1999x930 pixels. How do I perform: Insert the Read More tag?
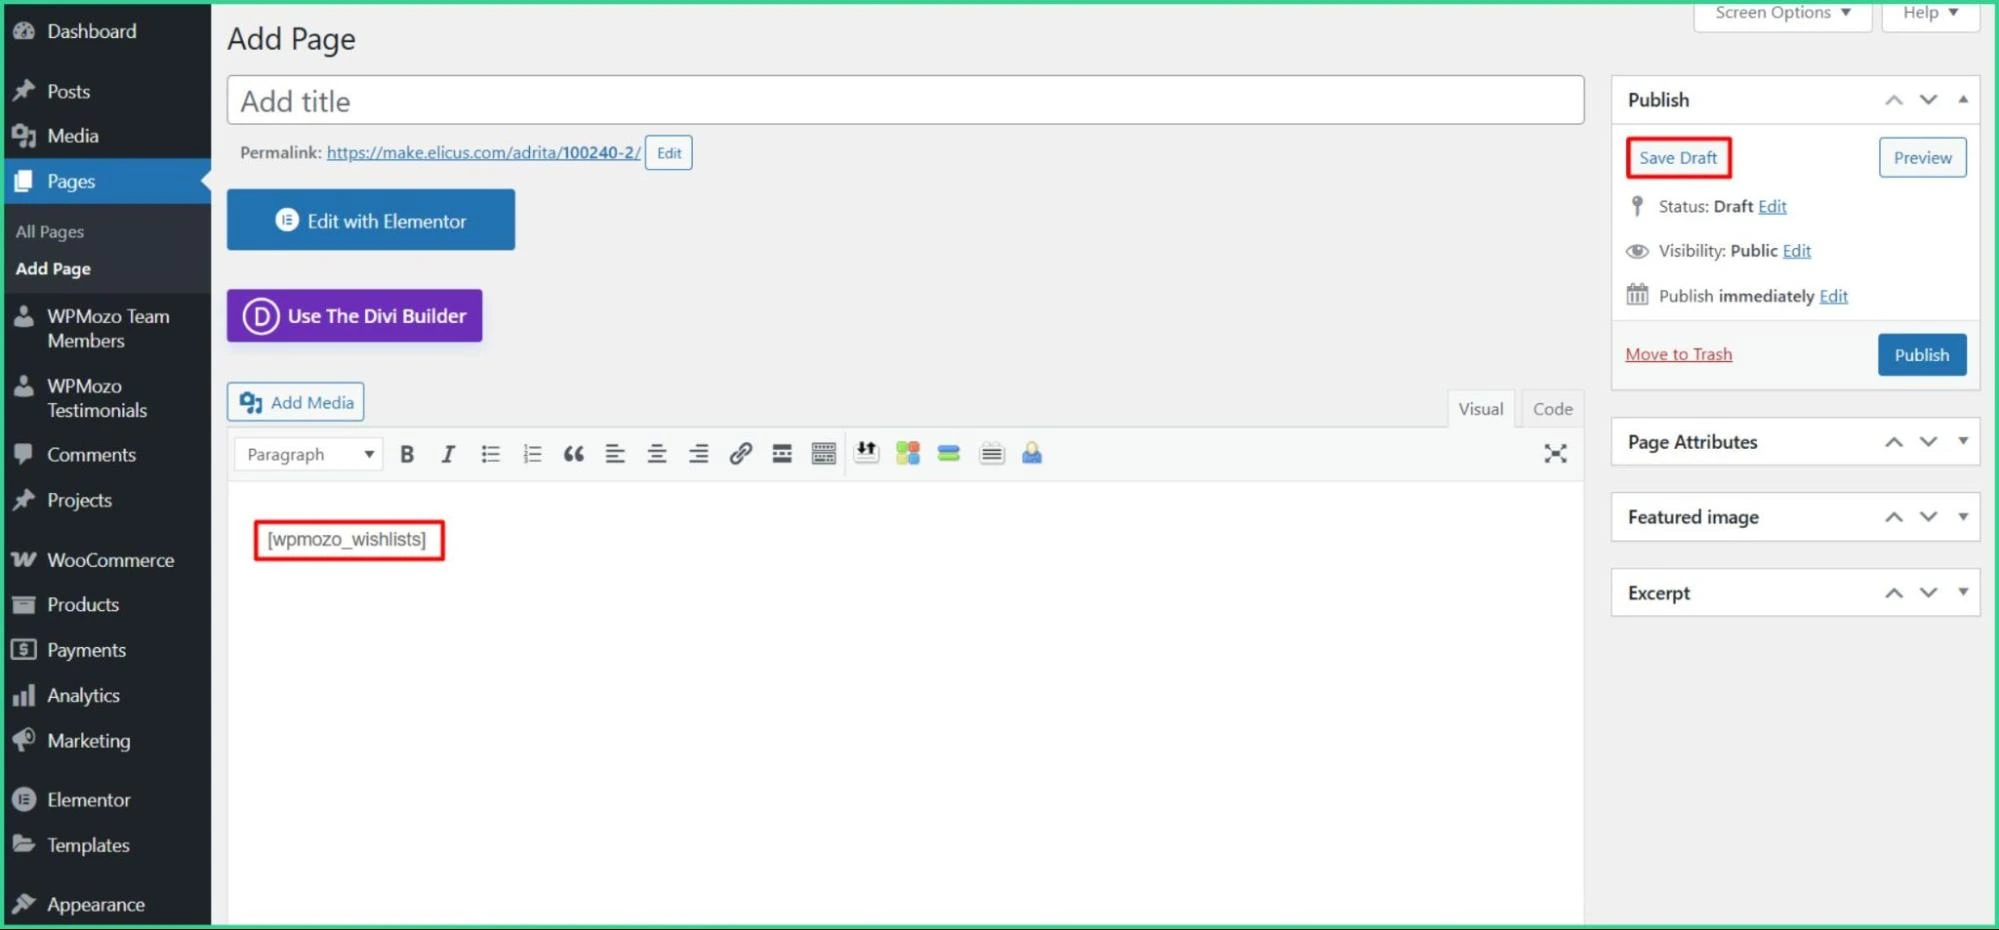click(782, 454)
